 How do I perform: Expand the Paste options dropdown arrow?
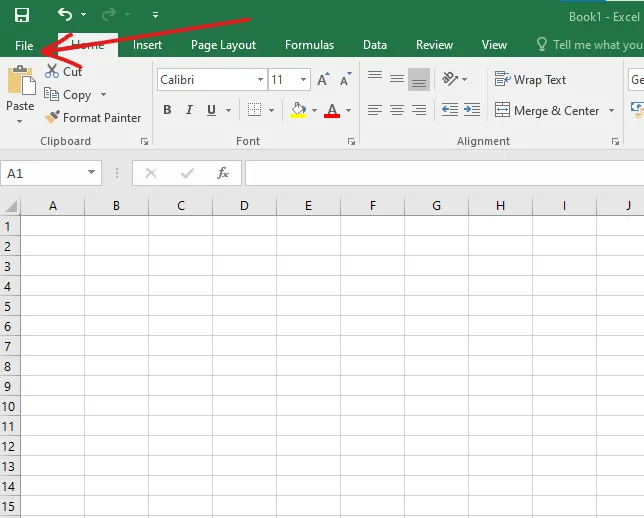pos(19,121)
